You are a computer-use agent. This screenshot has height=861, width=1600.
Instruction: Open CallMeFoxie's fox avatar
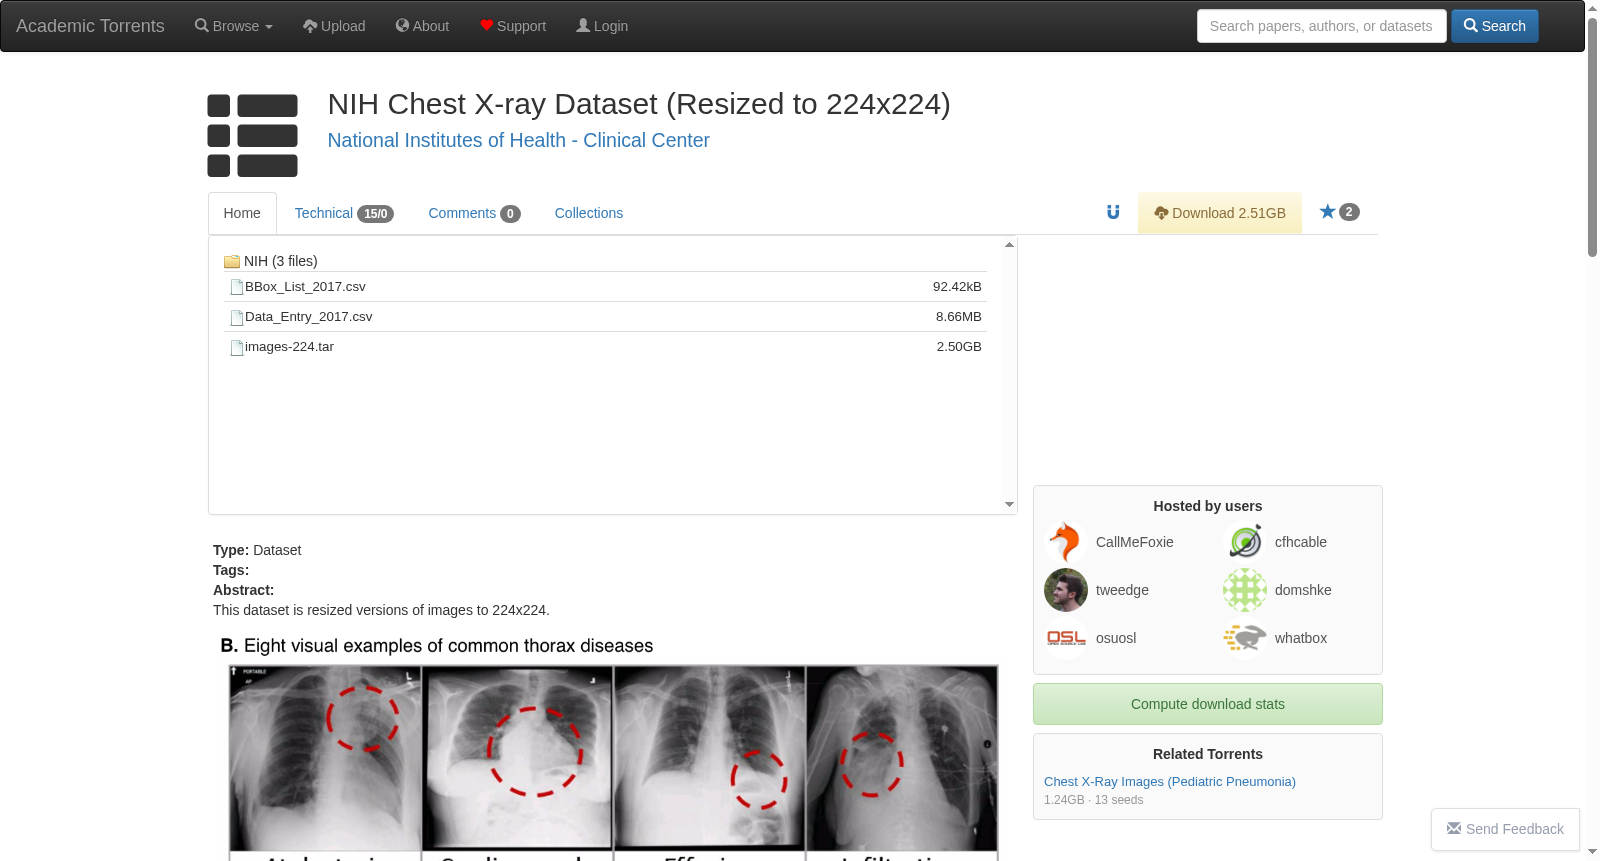[x=1066, y=542]
